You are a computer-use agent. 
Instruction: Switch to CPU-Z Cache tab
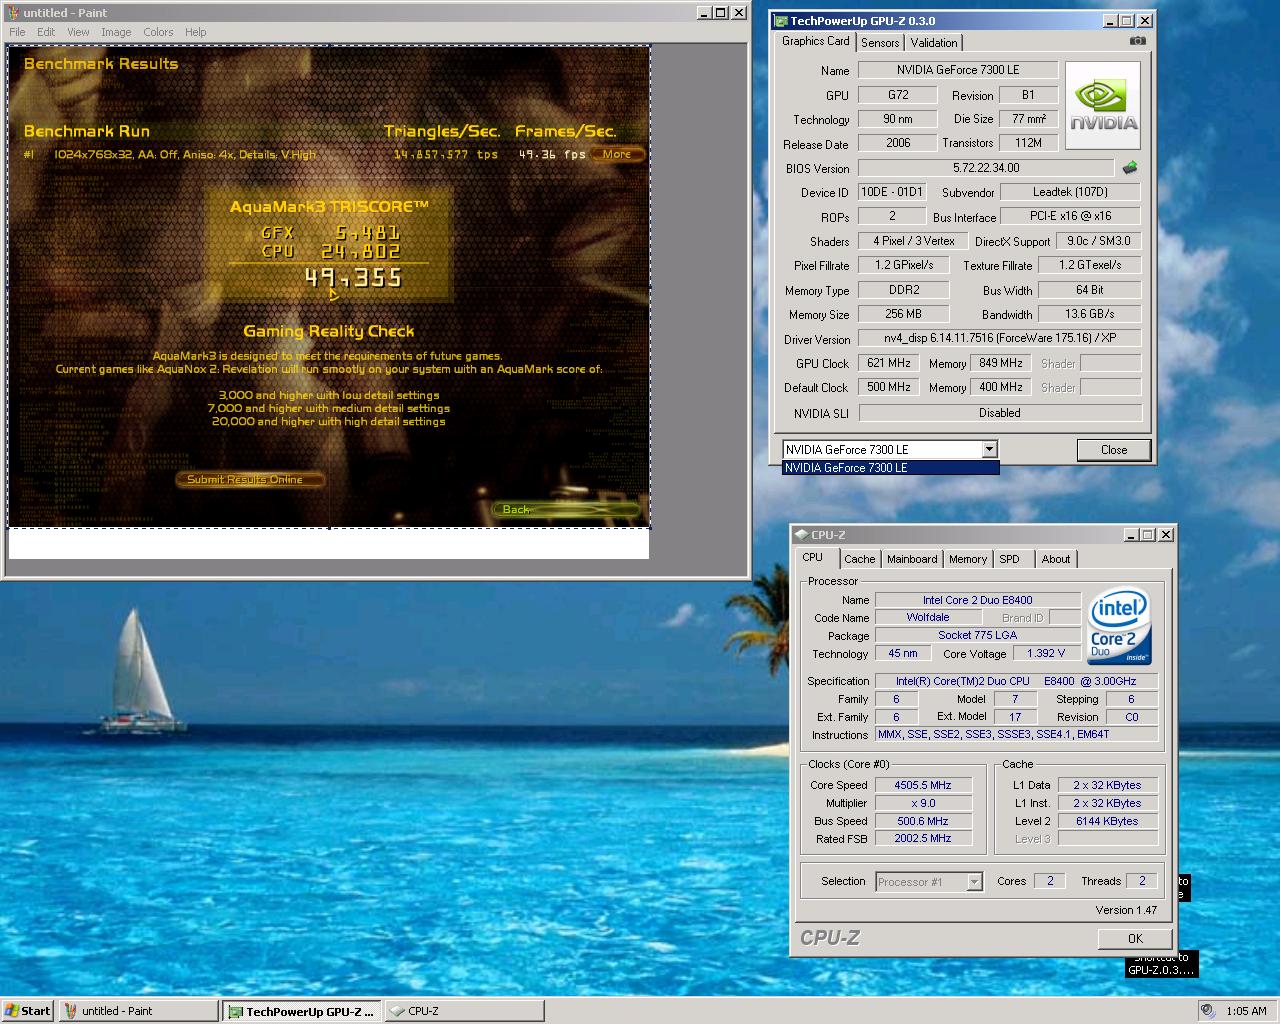859,559
